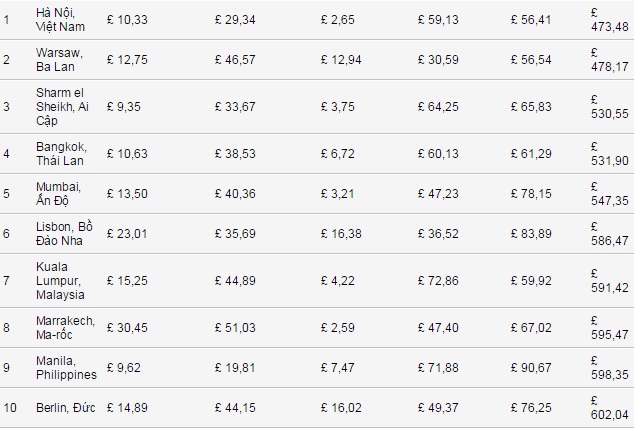Image resolution: width=636 pixels, height=428 pixels.
Task: Click the total value £ 602,04
Action: coord(610,408)
